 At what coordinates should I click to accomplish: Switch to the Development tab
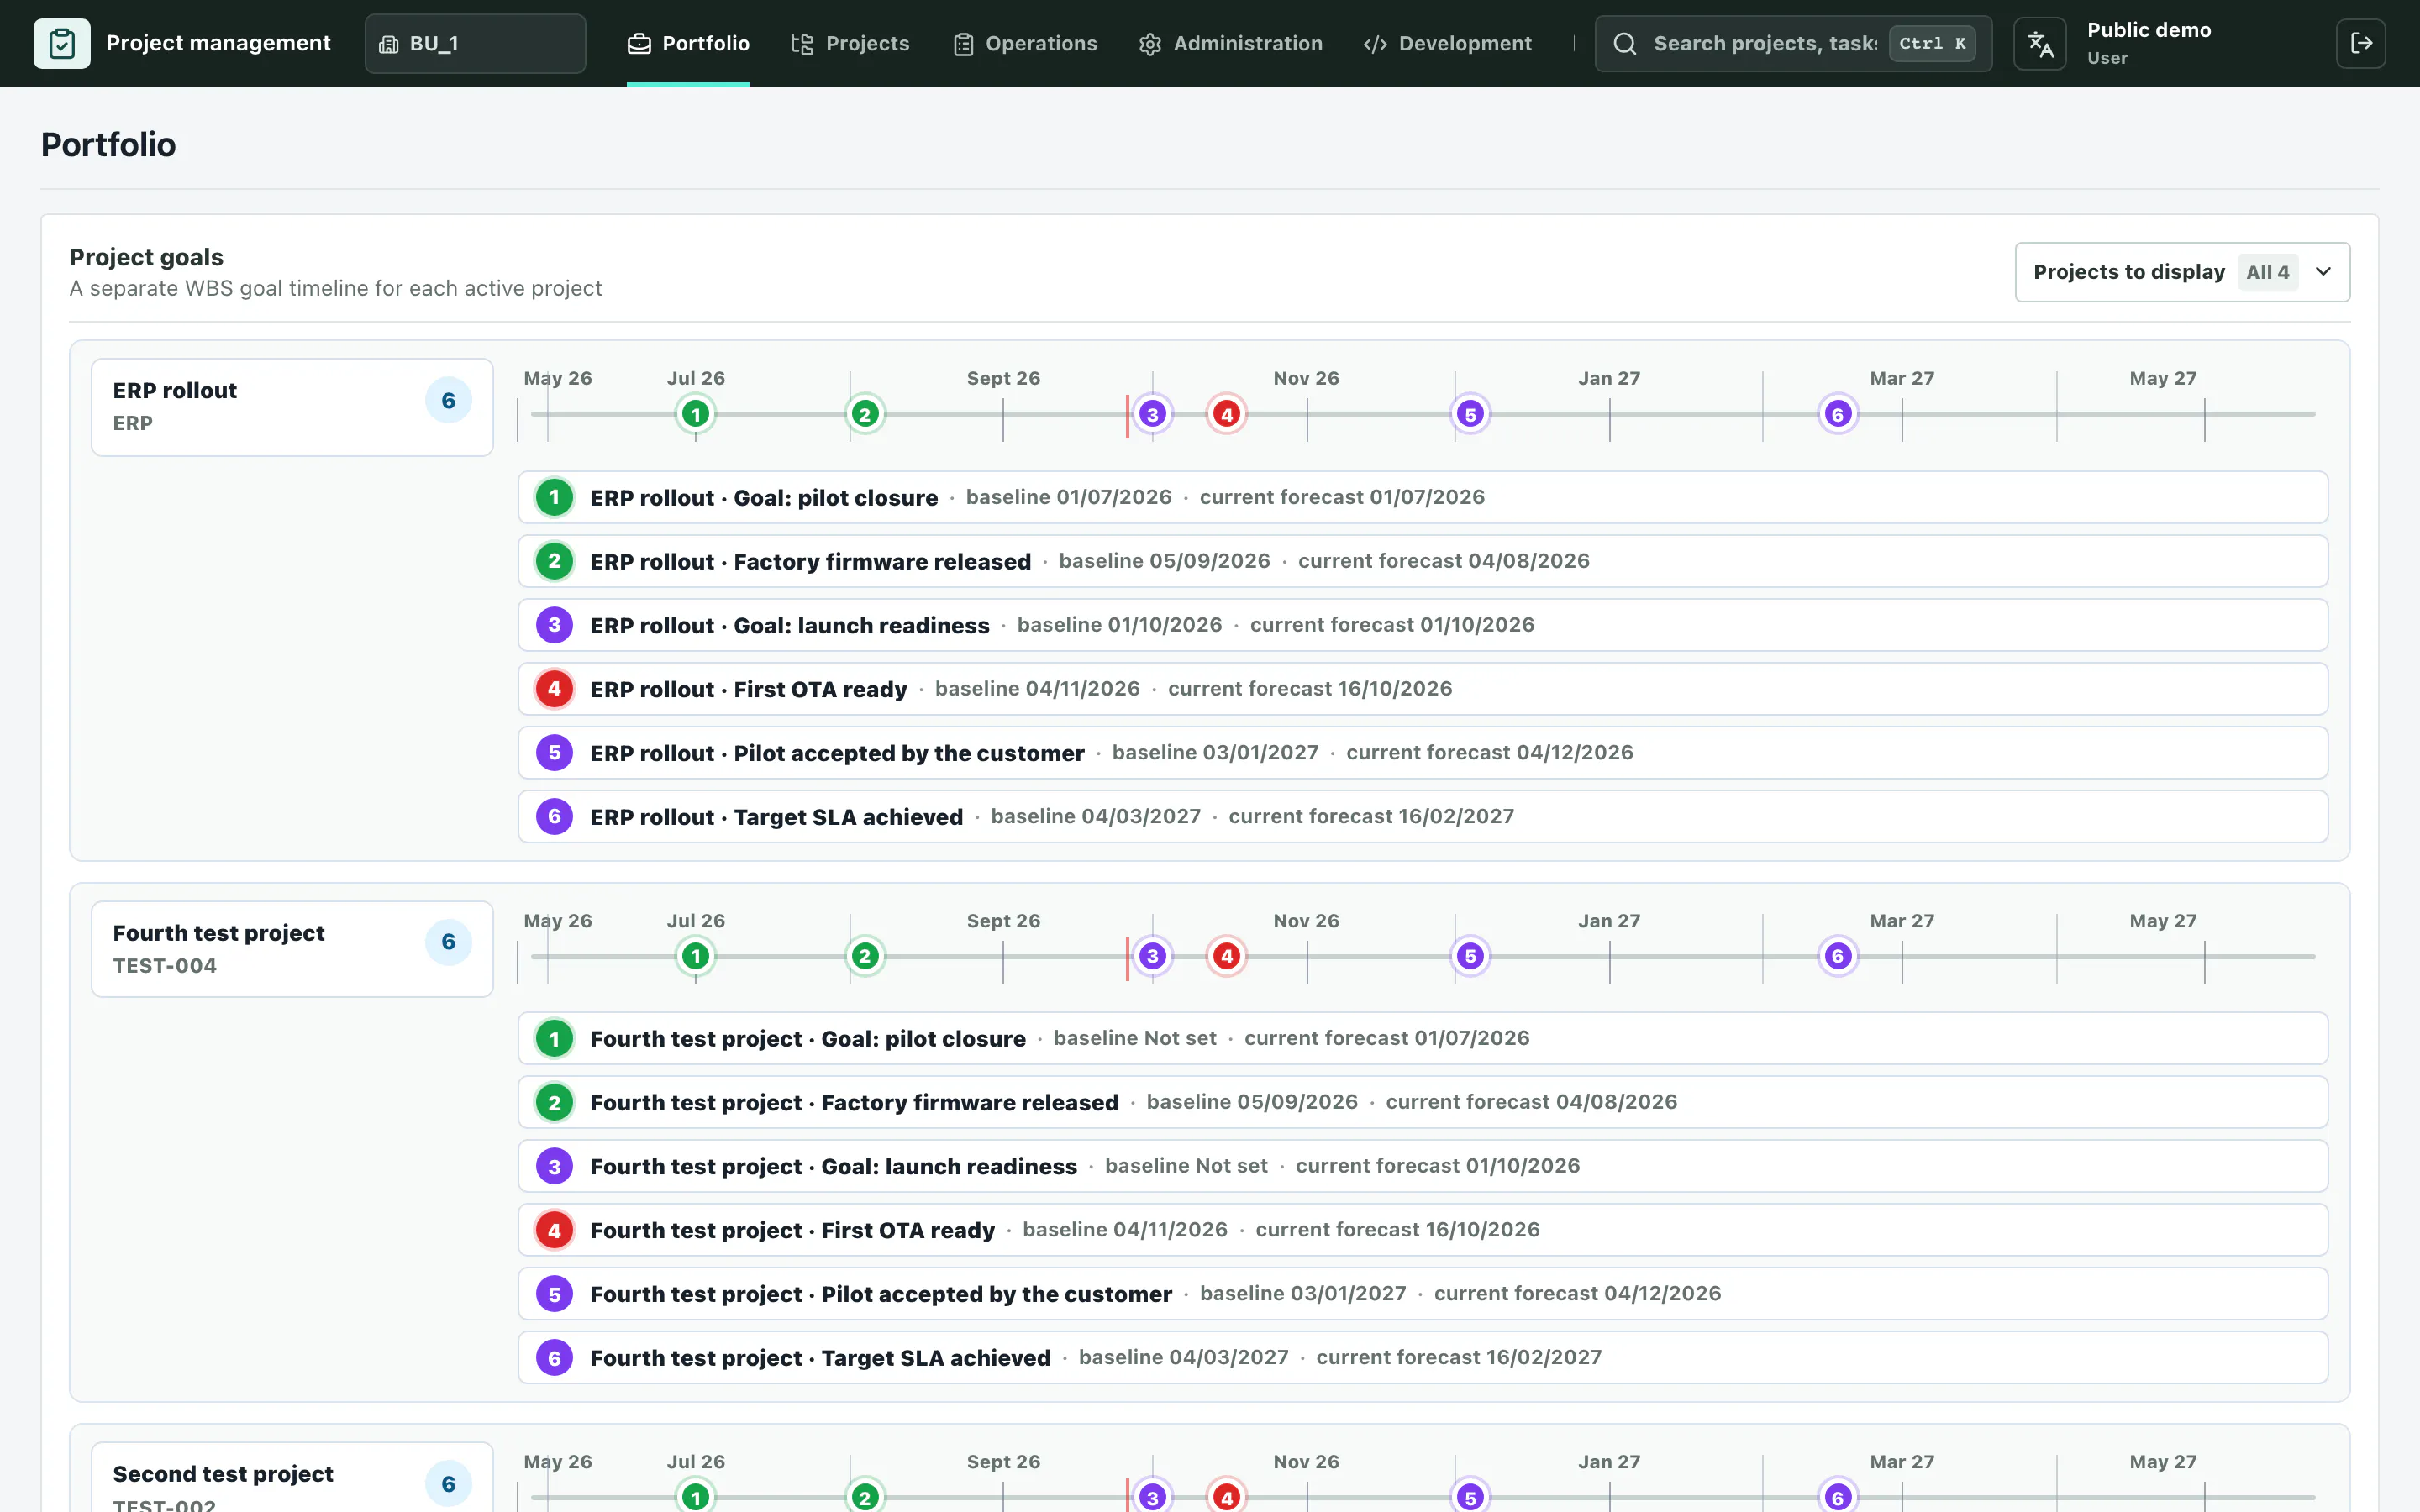pyautogui.click(x=1447, y=43)
